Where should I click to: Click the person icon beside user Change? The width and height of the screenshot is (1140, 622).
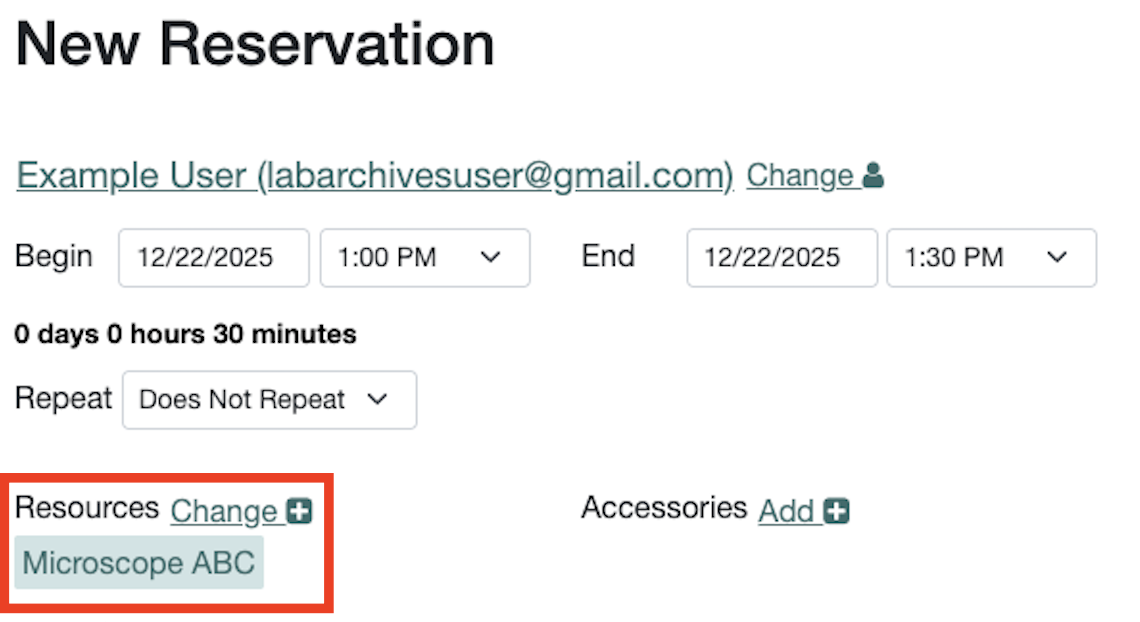point(873,176)
